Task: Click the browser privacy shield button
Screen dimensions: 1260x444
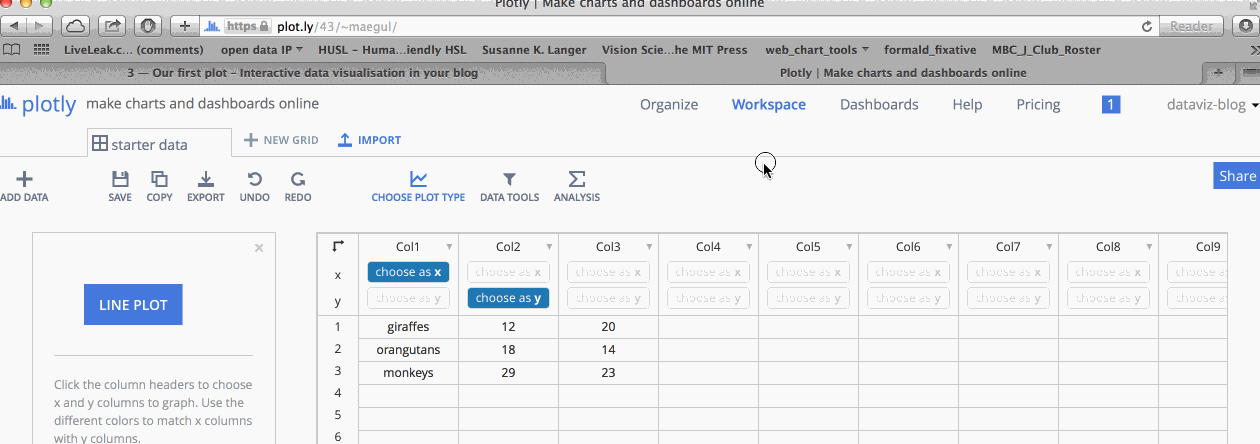Action: [x=148, y=26]
